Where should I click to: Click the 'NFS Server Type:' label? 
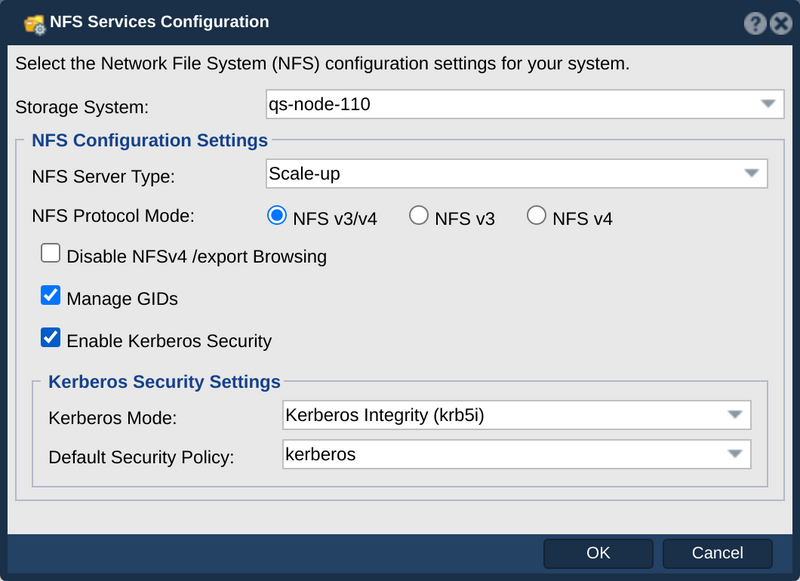pyautogui.click(x=103, y=176)
